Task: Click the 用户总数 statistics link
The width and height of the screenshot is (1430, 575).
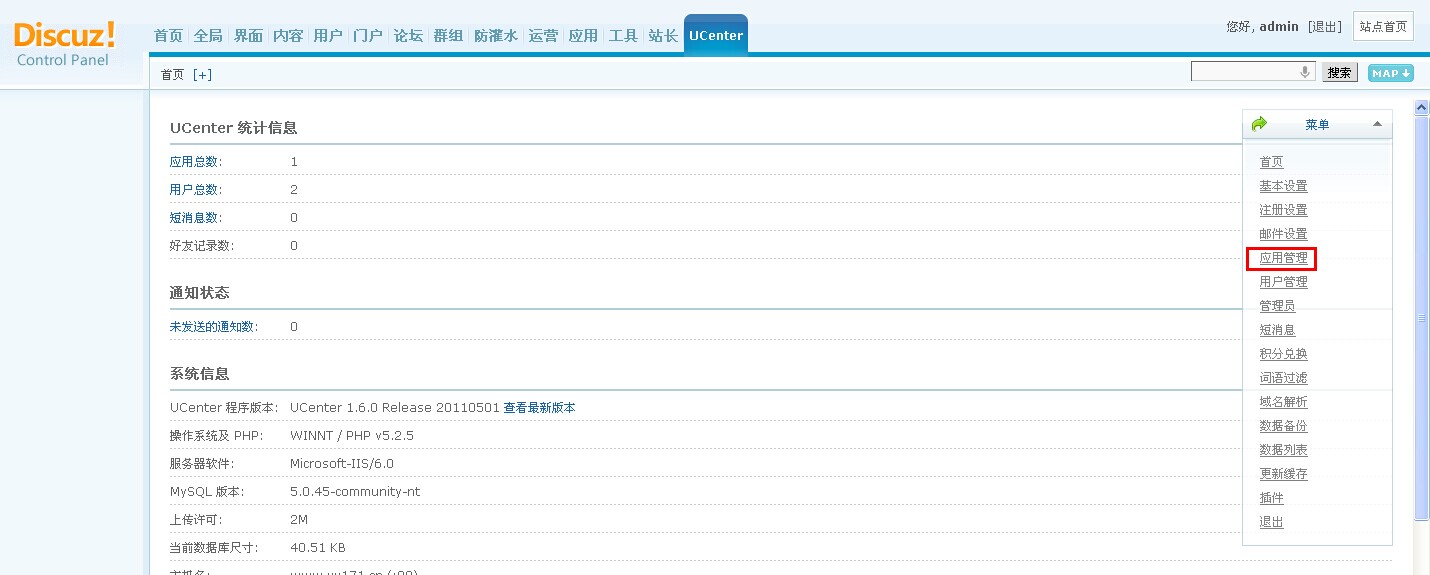Action: [x=196, y=190]
